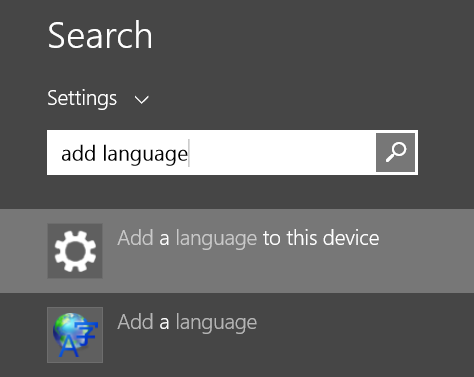Place cursor after the word 'language' in search field
Screen dimensions: 474x377
point(189,153)
